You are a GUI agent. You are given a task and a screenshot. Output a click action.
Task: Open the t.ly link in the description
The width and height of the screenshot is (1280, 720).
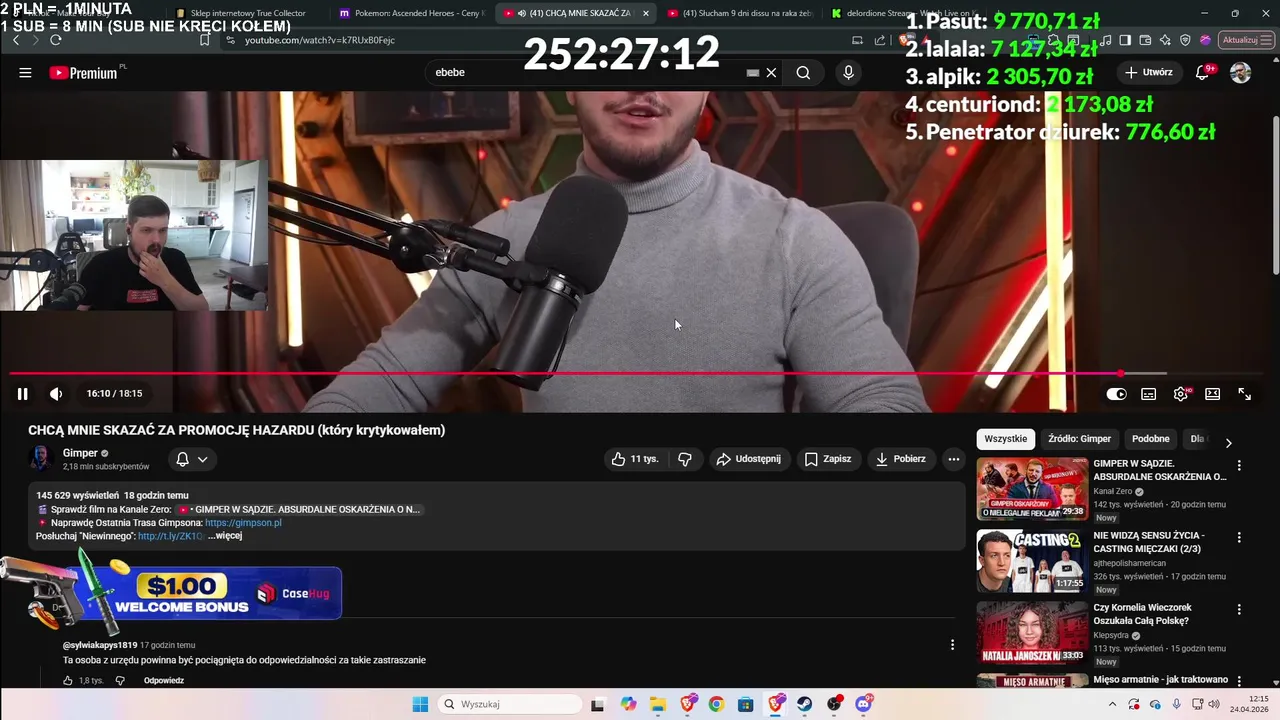pos(170,536)
